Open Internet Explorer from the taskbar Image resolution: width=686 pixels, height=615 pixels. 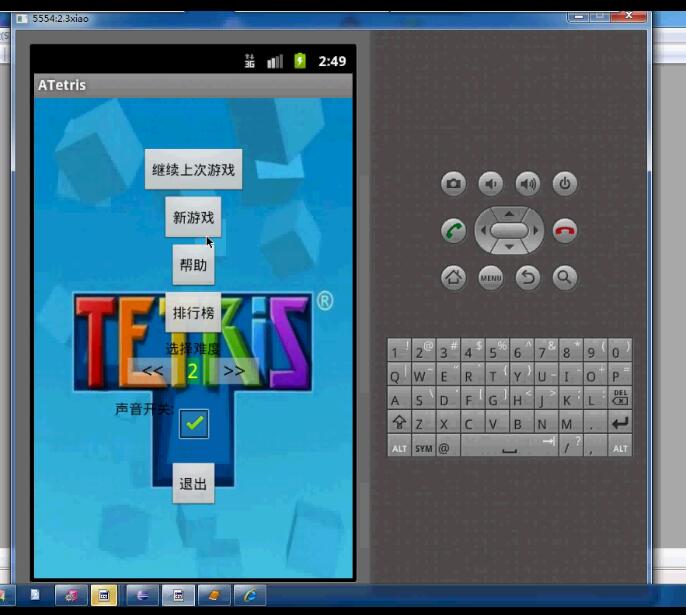tap(250, 595)
